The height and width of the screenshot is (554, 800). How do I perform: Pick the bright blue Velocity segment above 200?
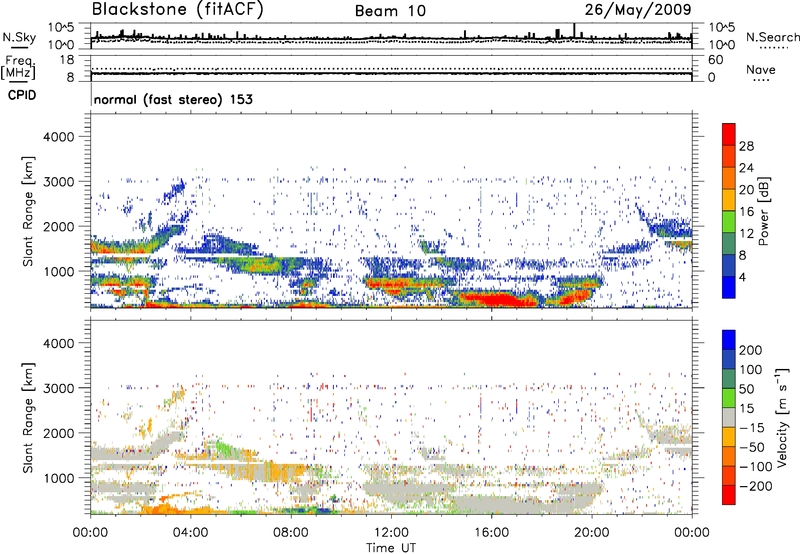729,340
